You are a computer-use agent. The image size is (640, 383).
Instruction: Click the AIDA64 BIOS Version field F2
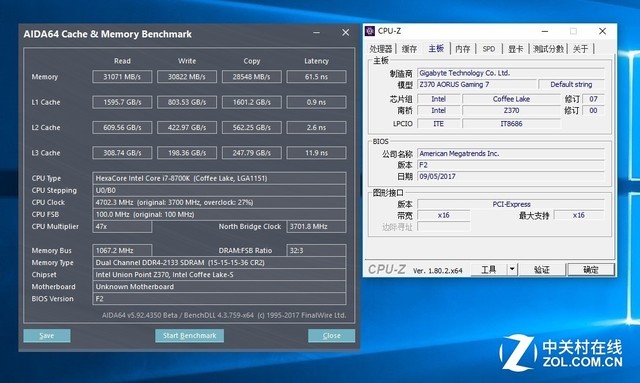pos(219,299)
